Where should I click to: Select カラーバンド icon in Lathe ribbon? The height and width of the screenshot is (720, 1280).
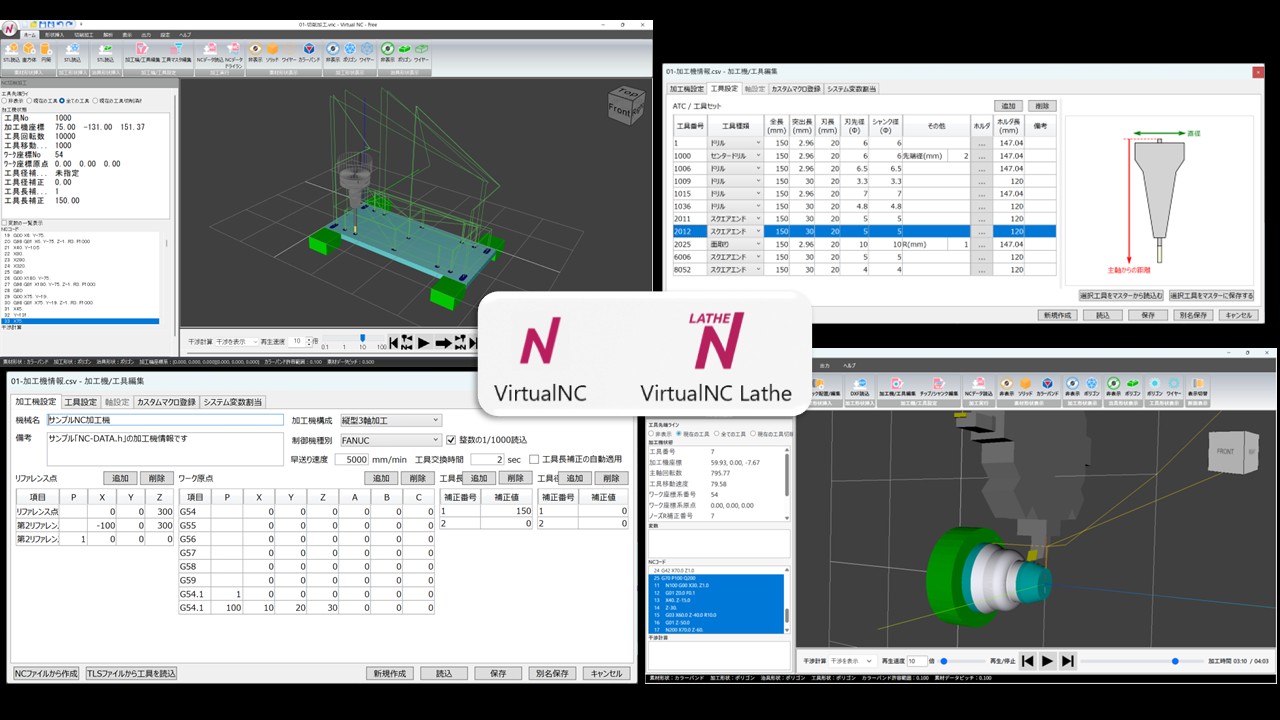1046,386
